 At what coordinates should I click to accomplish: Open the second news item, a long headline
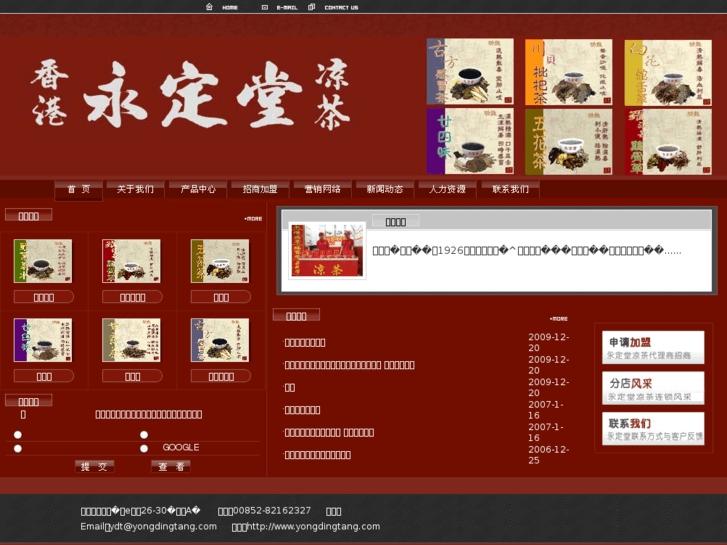tap(350, 365)
